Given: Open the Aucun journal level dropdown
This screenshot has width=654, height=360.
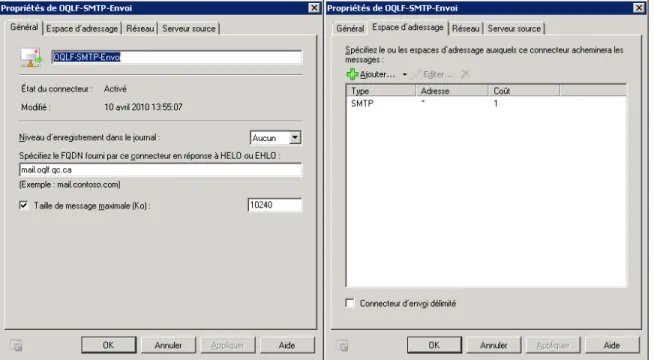Looking at the screenshot, I should click(295, 138).
